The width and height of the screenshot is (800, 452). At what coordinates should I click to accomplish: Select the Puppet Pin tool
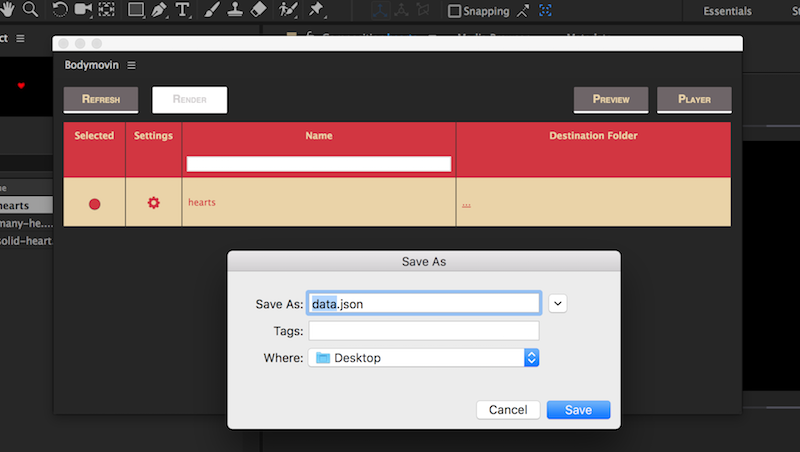pyautogui.click(x=316, y=10)
